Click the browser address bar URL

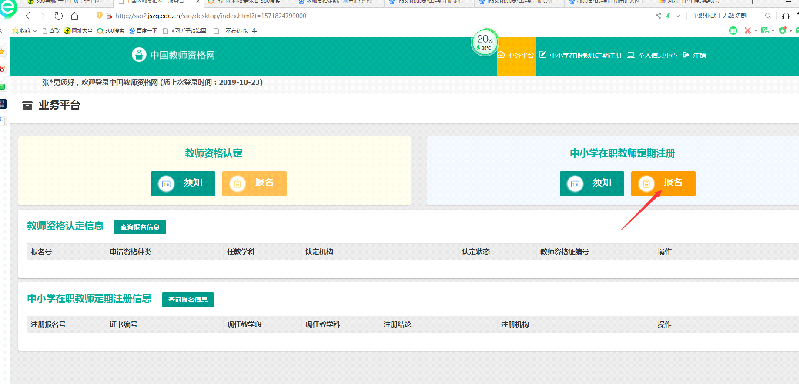[211, 16]
